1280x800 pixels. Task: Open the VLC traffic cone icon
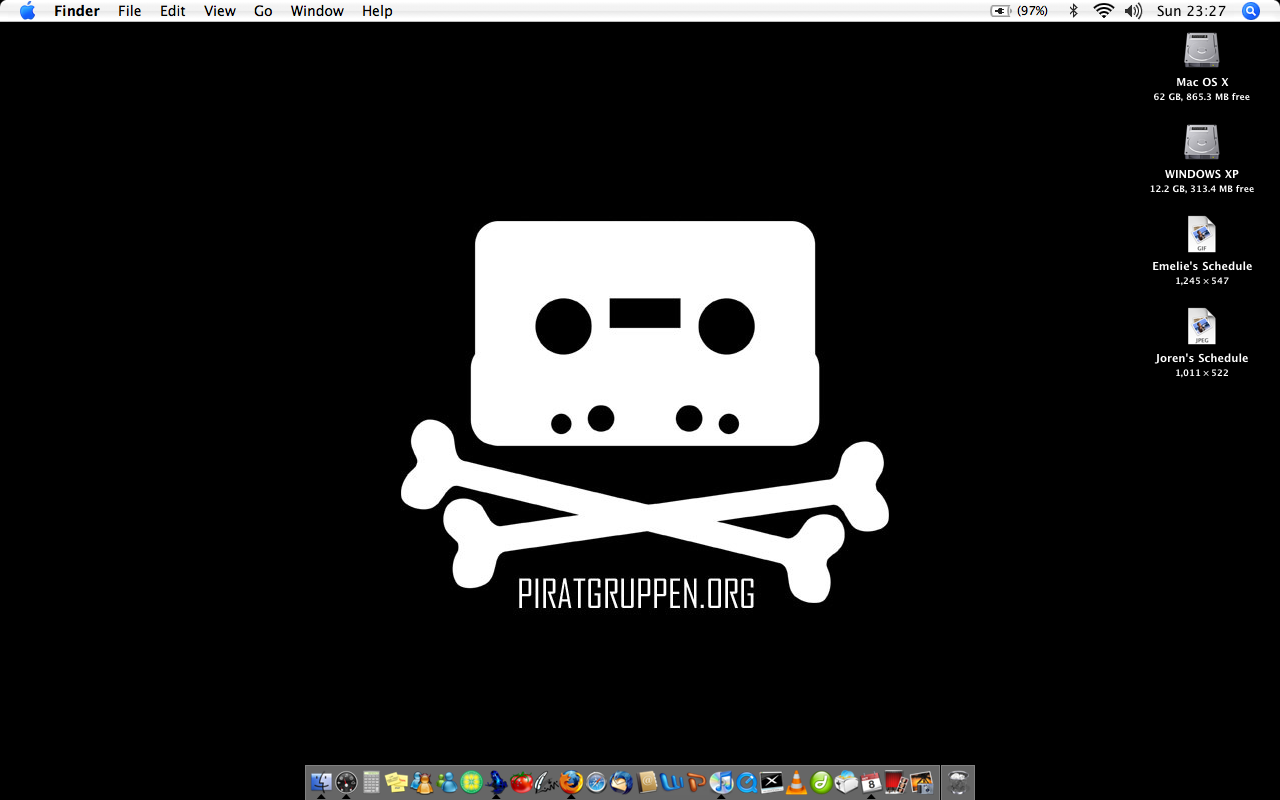coord(796,782)
